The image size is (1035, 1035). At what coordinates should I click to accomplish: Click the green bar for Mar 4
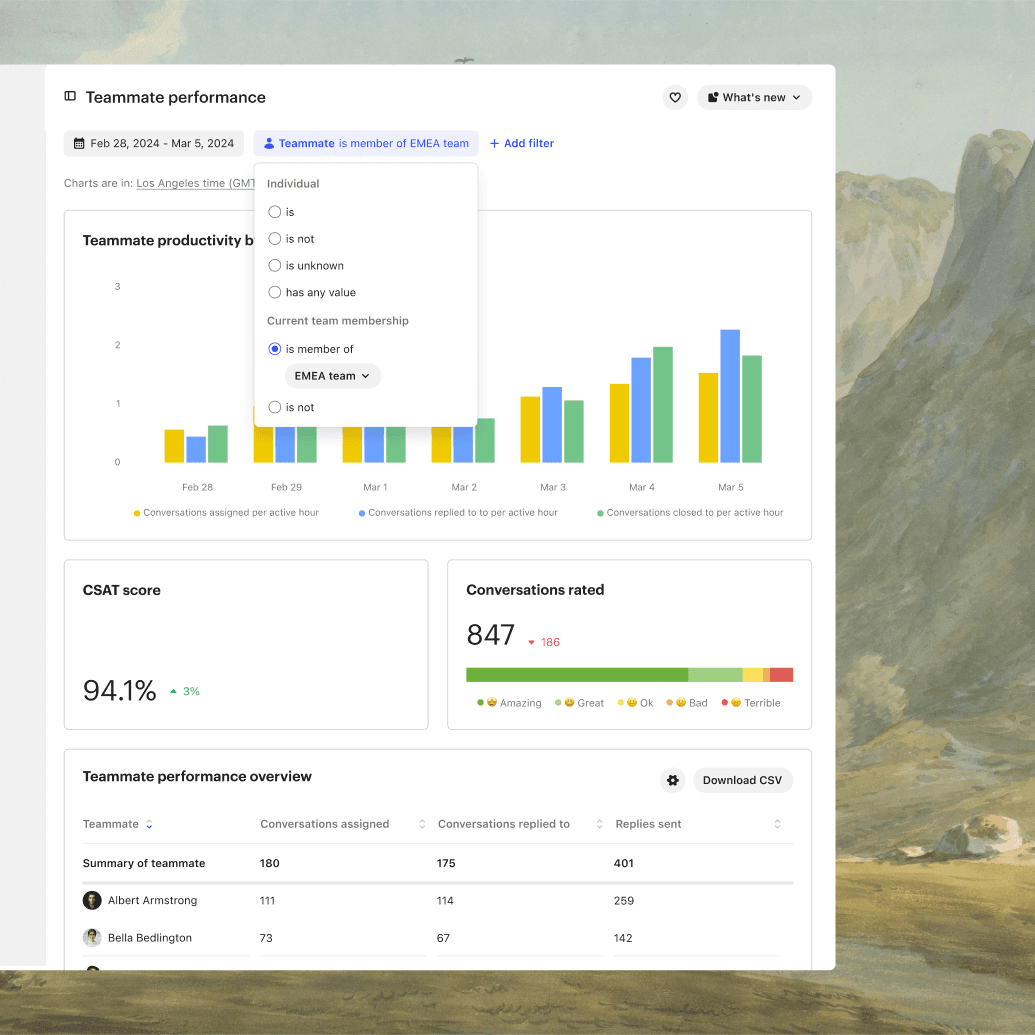click(663, 405)
